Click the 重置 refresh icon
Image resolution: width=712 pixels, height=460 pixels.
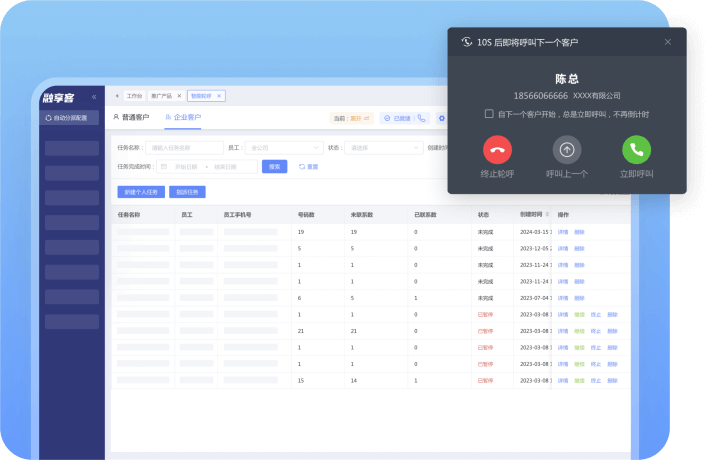302,166
